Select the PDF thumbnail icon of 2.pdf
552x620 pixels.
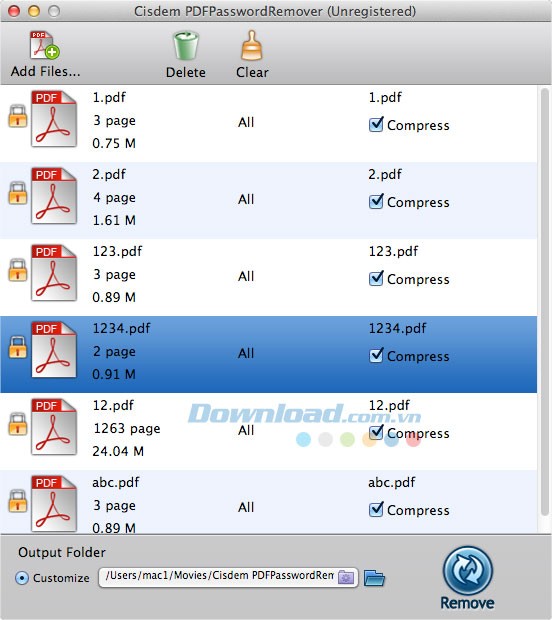(x=54, y=196)
